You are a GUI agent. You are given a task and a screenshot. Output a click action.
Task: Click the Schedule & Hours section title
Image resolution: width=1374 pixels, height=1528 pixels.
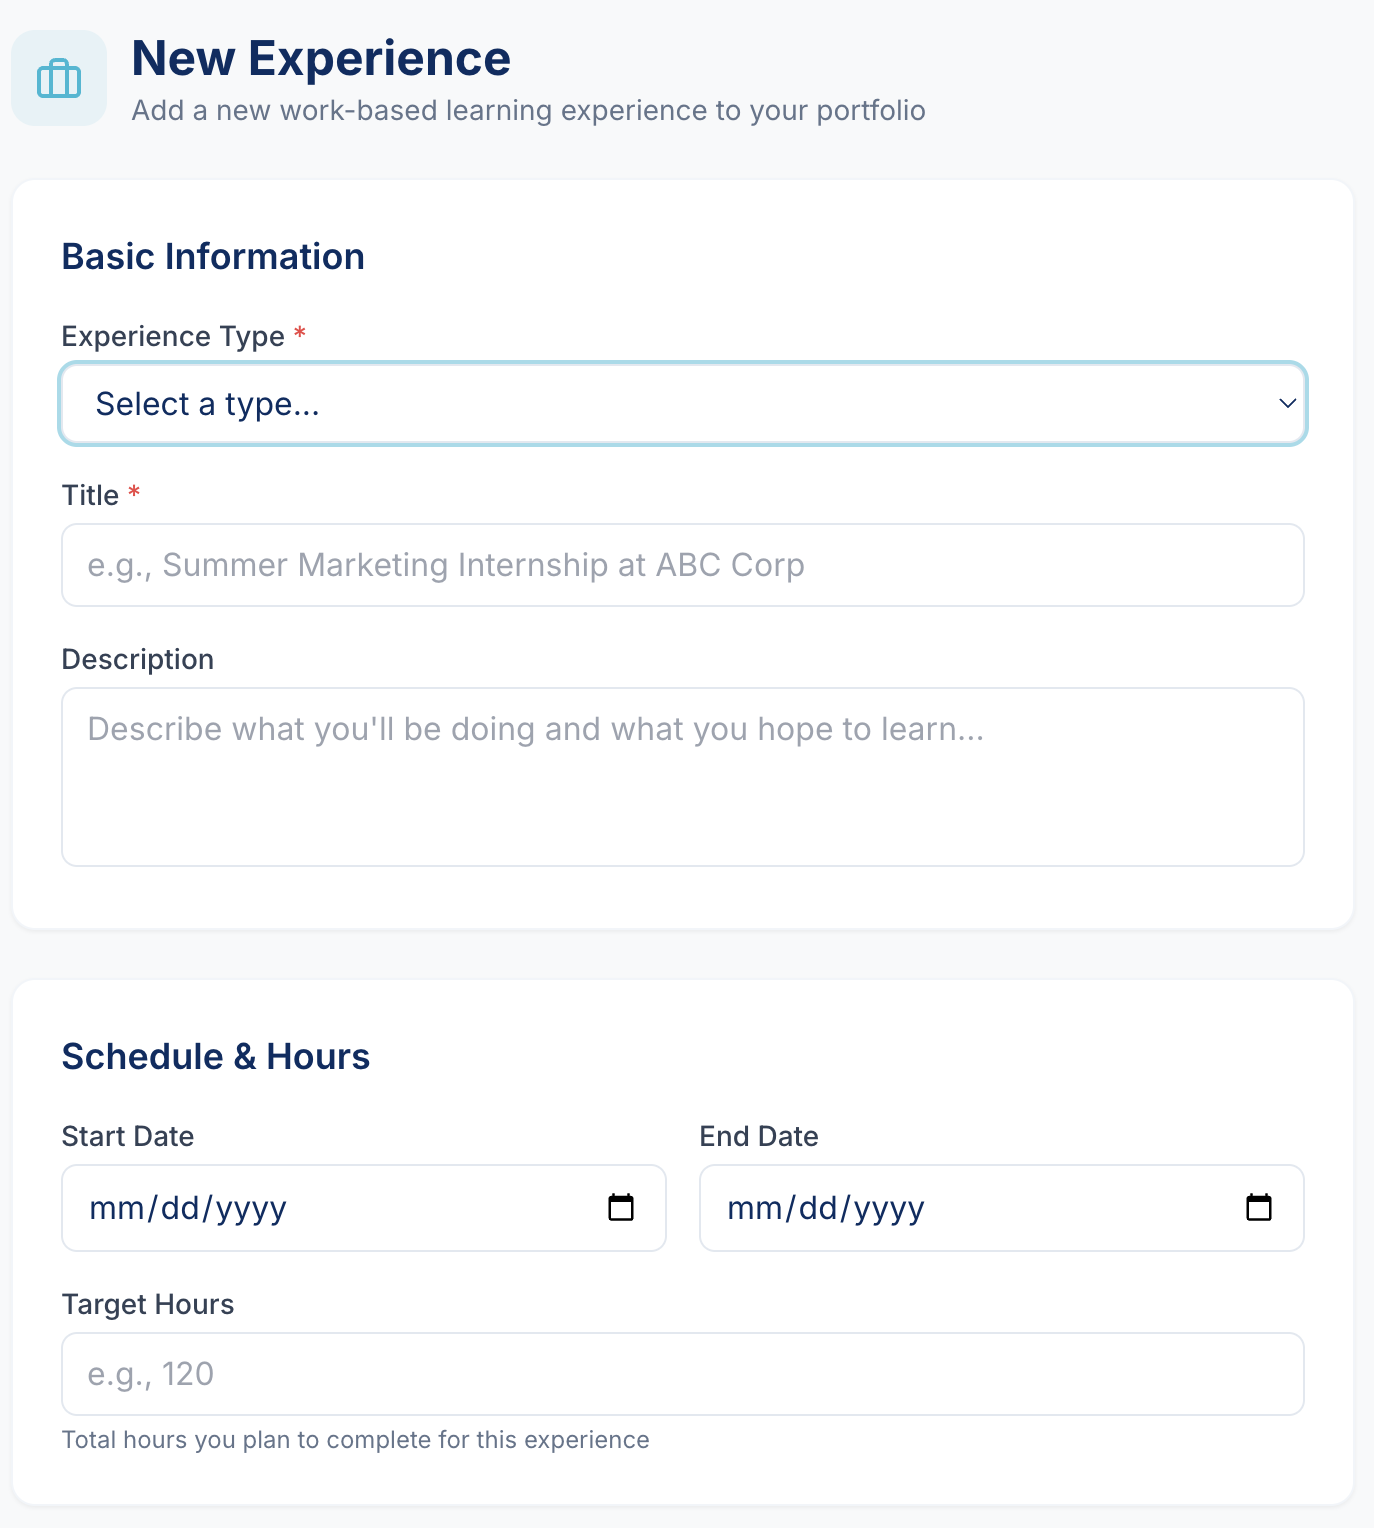tap(215, 1055)
